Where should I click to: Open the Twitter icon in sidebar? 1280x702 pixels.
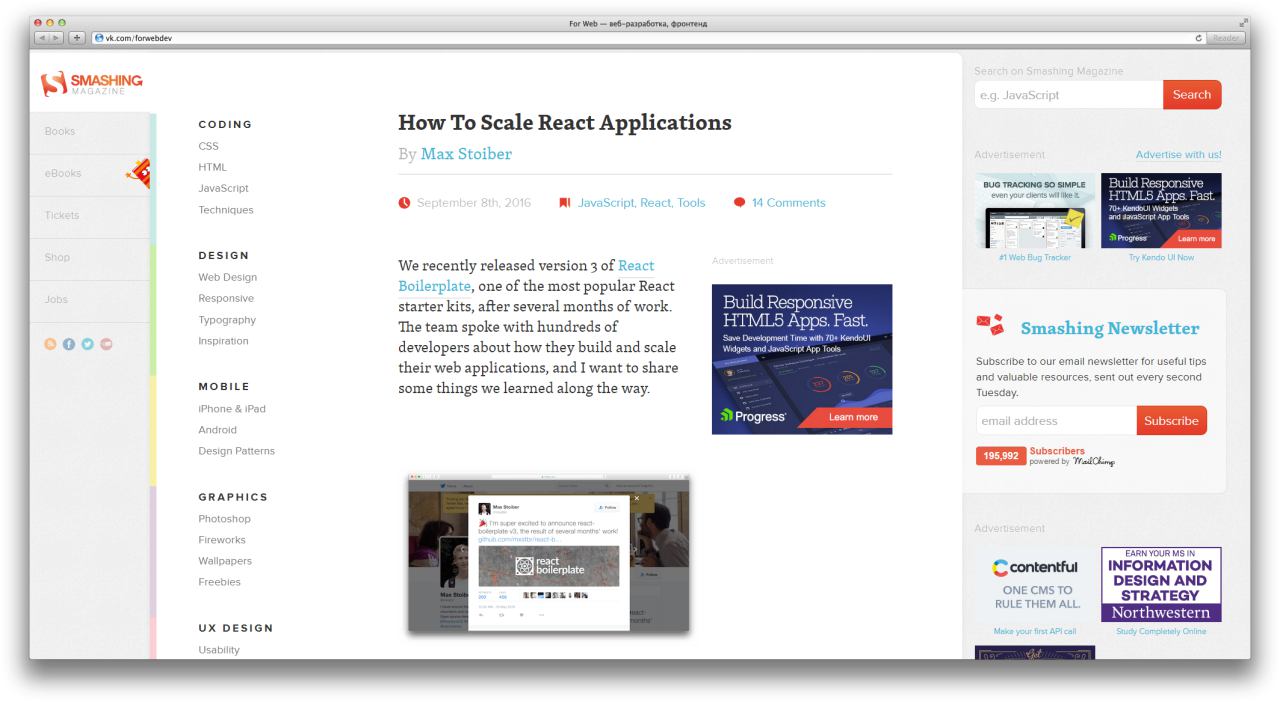(x=87, y=343)
